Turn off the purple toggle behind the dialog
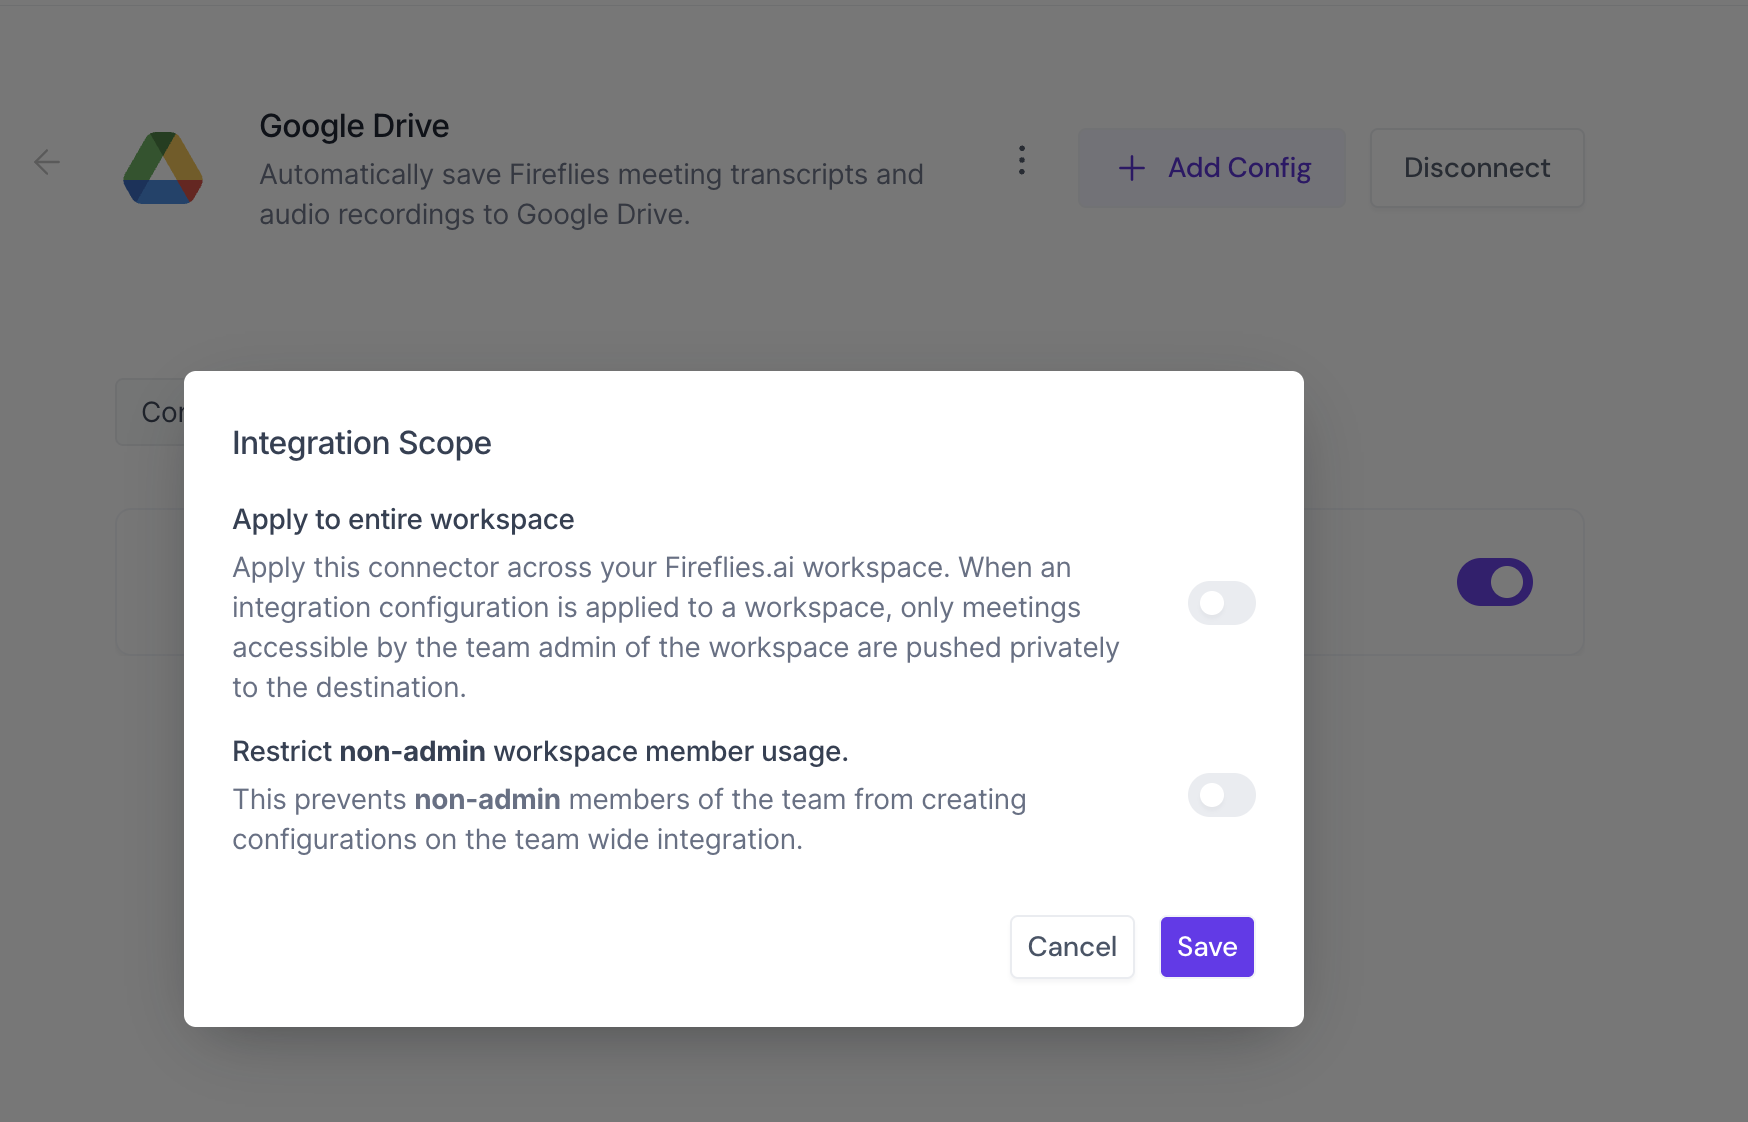The height and width of the screenshot is (1122, 1748). tap(1494, 582)
